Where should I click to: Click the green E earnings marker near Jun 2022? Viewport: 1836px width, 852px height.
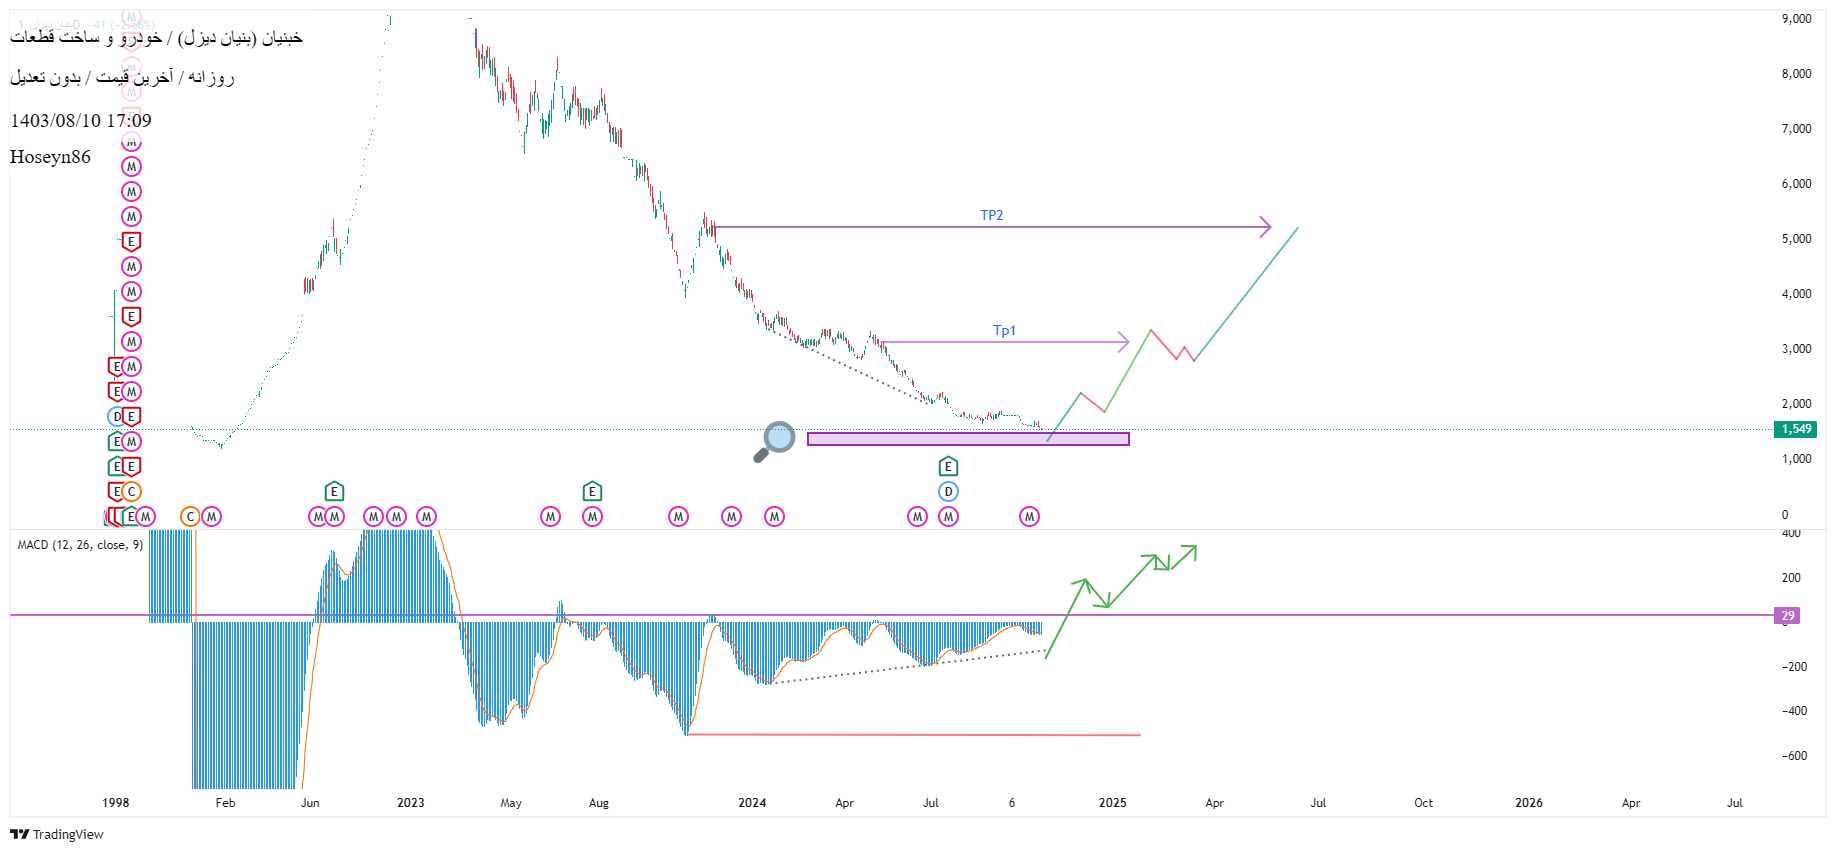click(x=335, y=491)
